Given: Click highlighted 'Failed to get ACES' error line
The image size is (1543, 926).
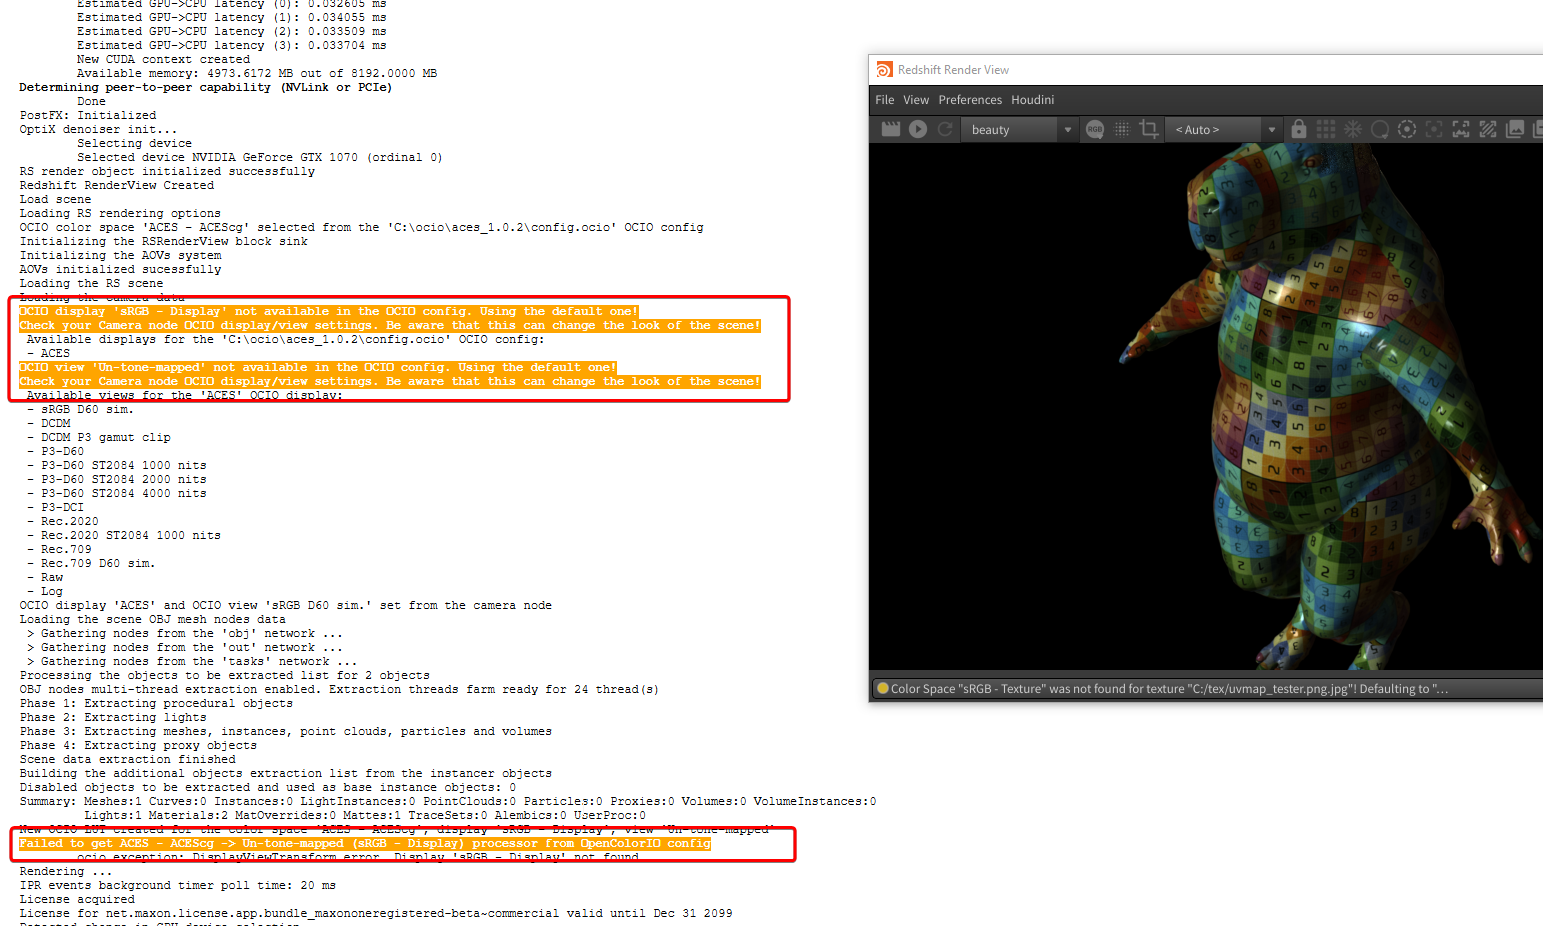Looking at the screenshot, I should point(365,843).
